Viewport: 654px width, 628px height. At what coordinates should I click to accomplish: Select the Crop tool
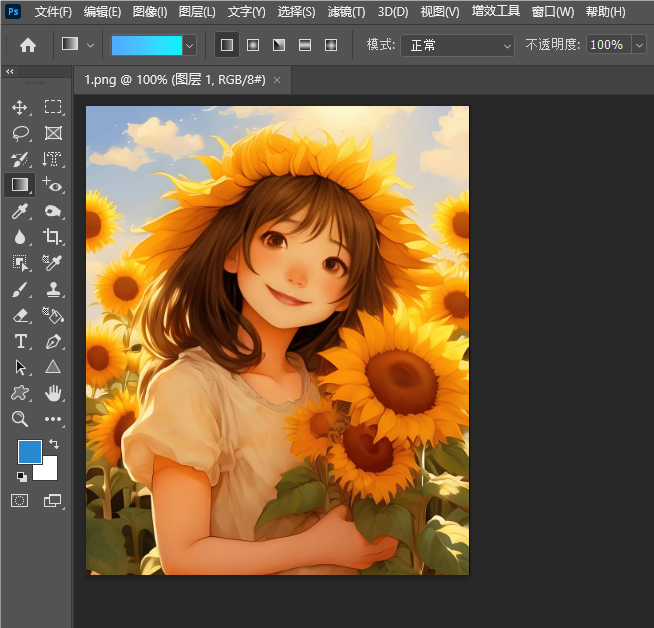click(53, 237)
